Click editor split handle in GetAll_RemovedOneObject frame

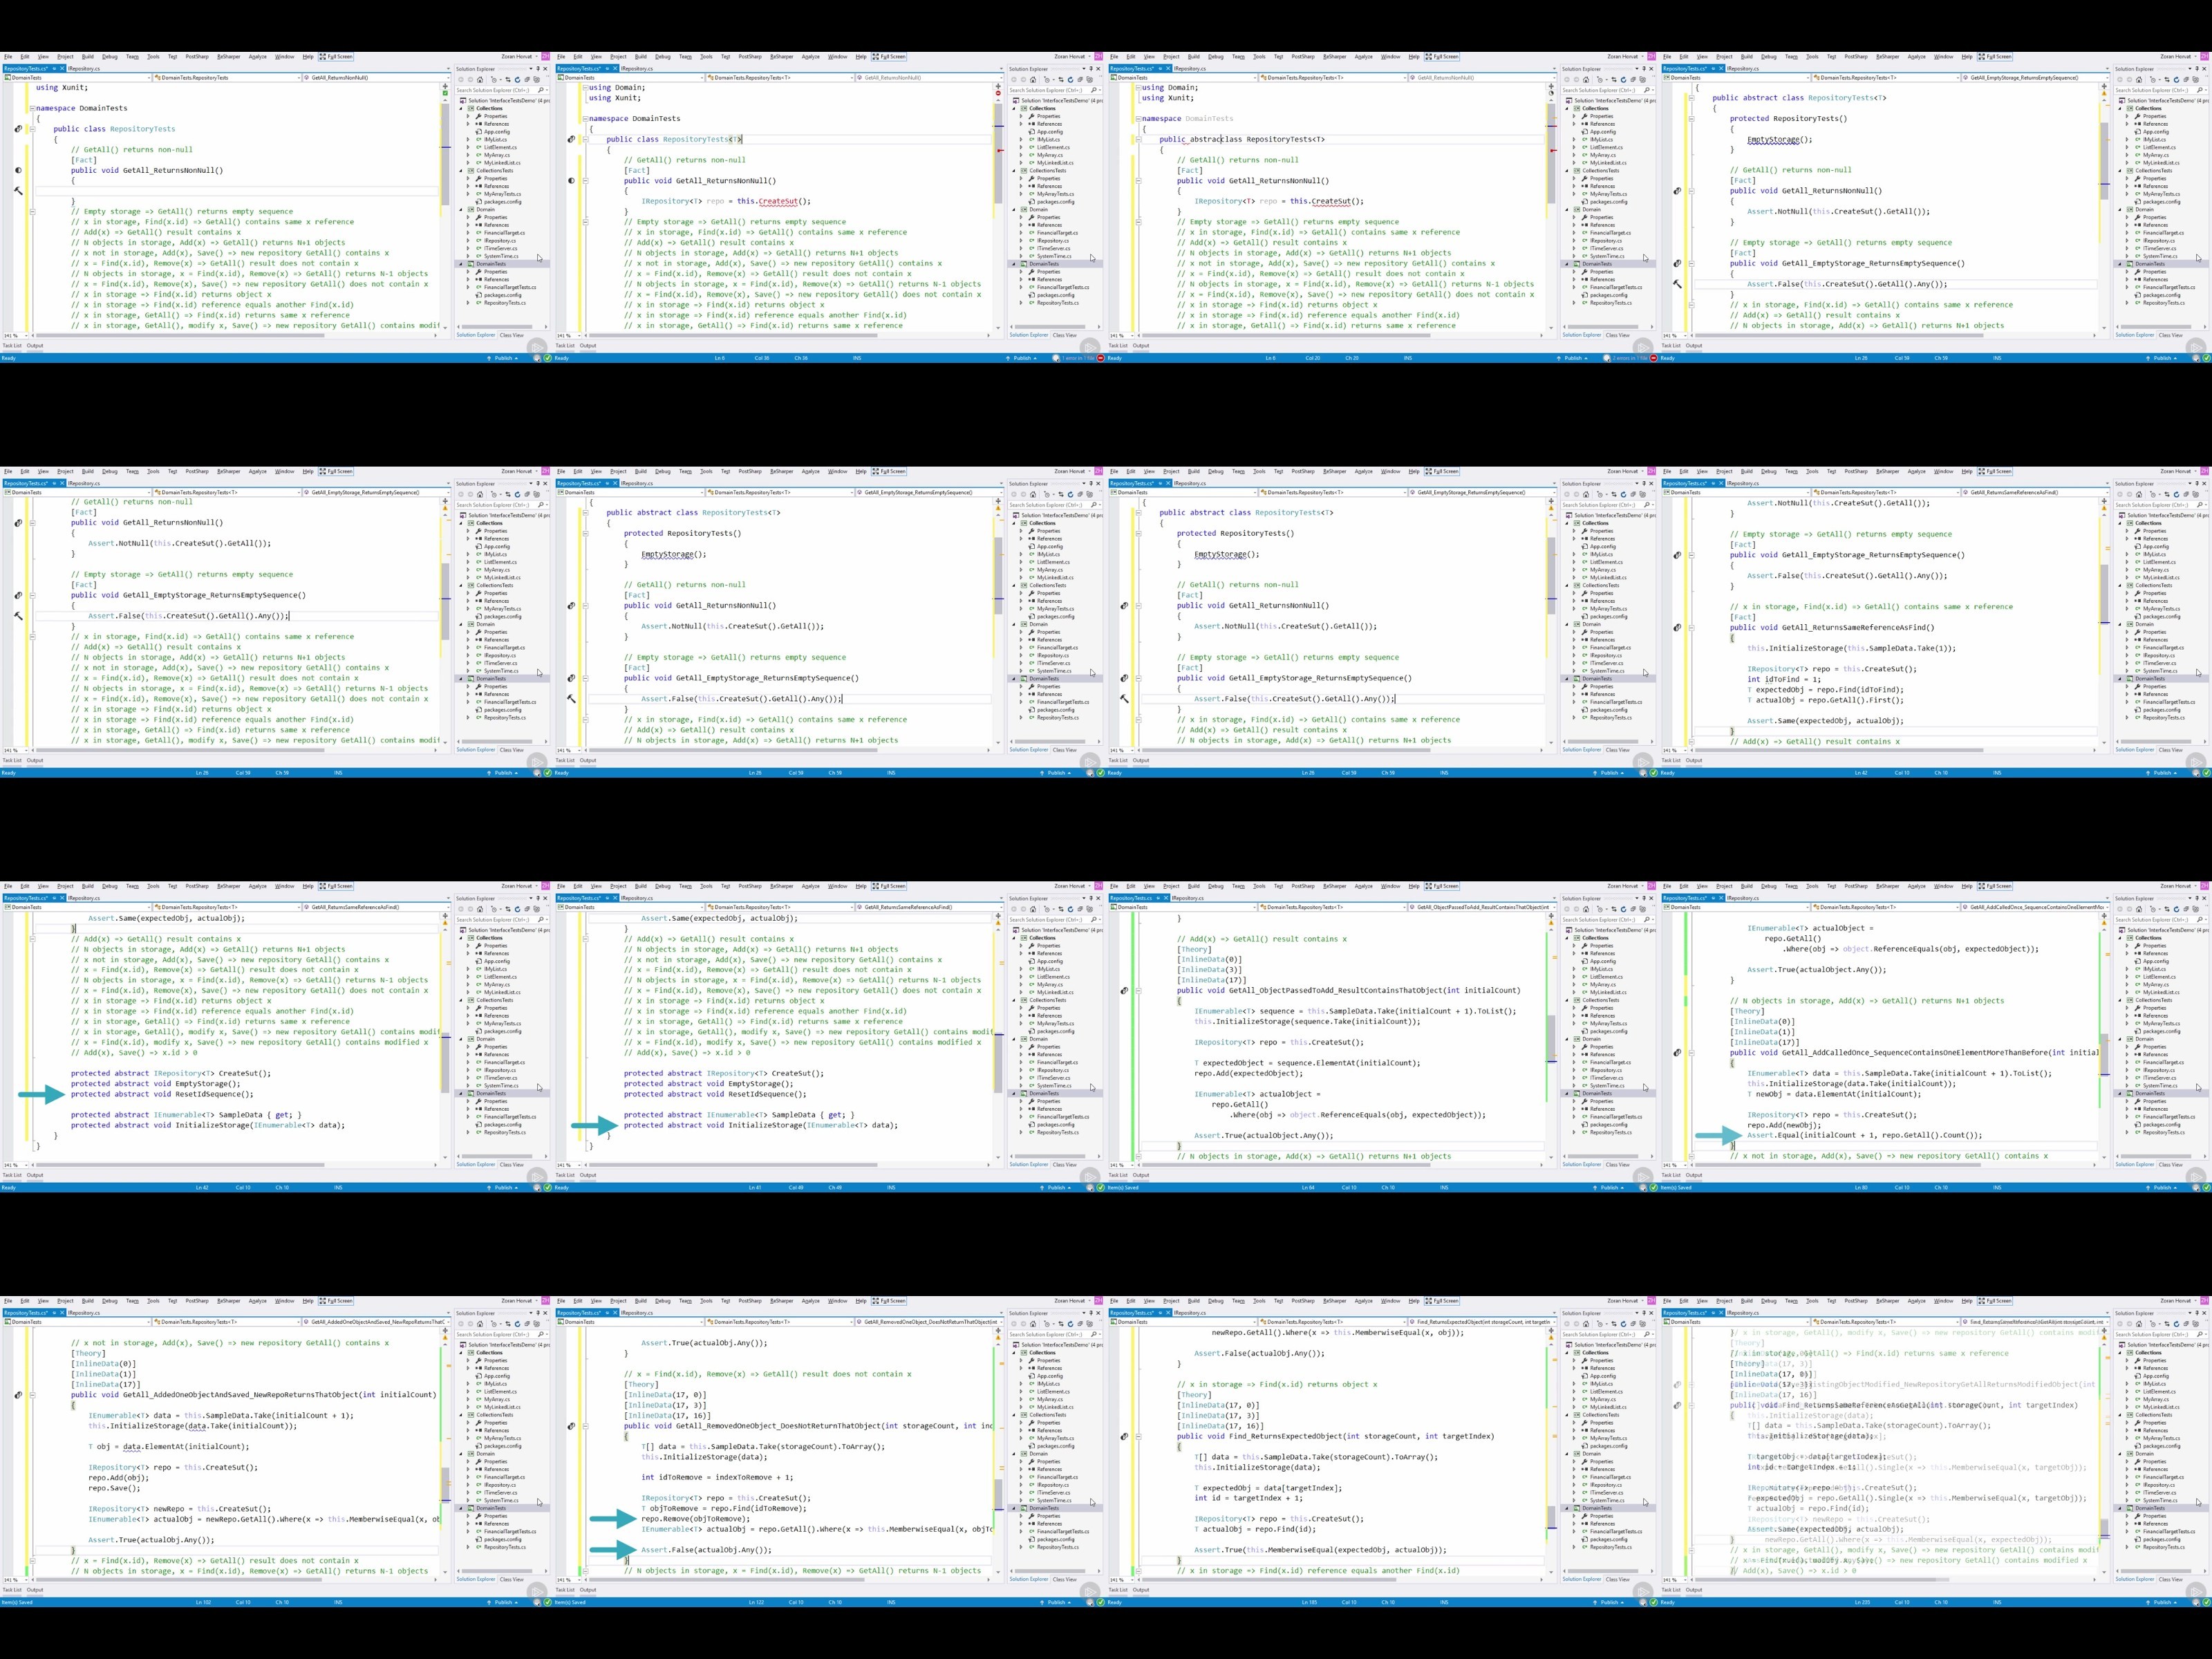(998, 1331)
